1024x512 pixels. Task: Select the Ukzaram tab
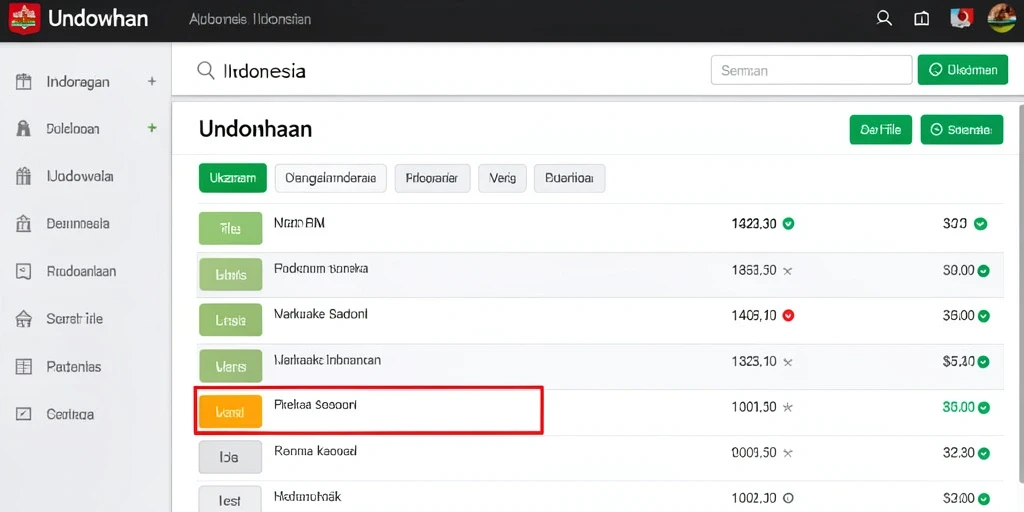click(232, 178)
